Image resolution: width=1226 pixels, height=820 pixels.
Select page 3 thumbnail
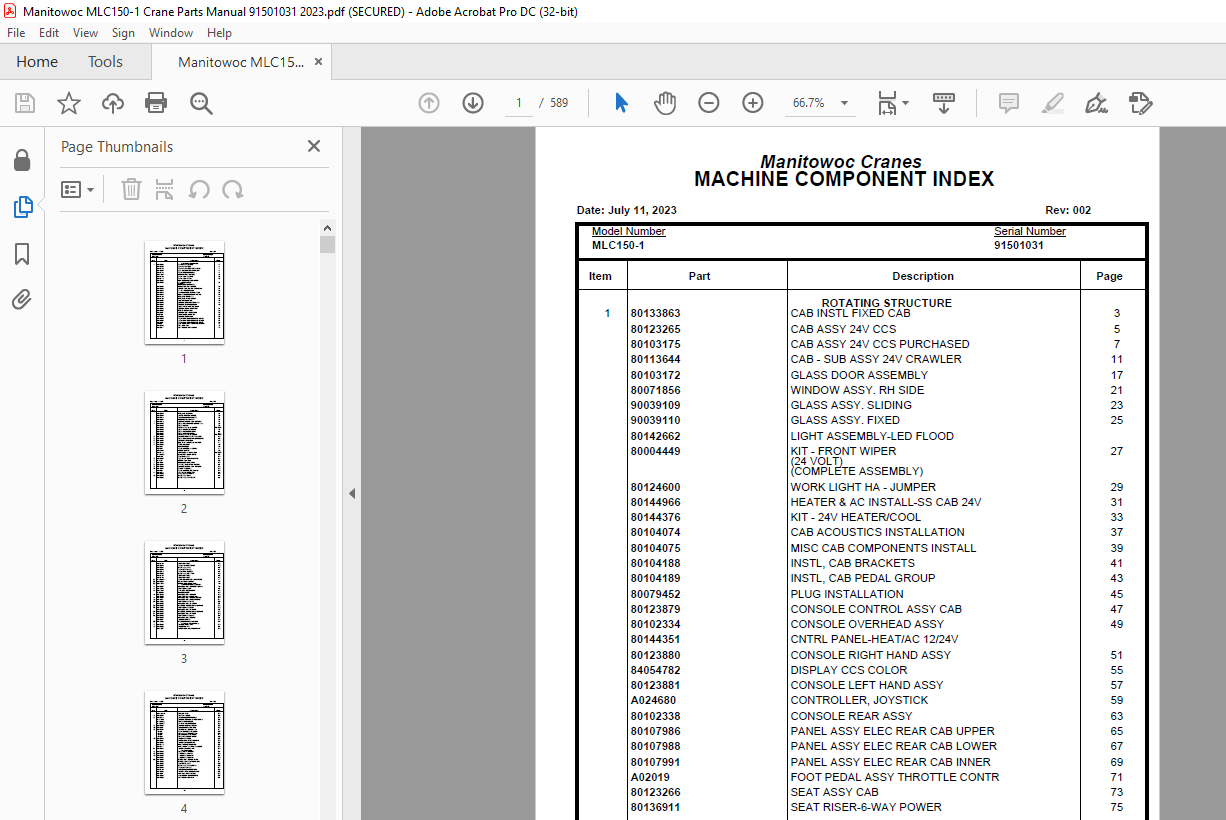pos(184,592)
